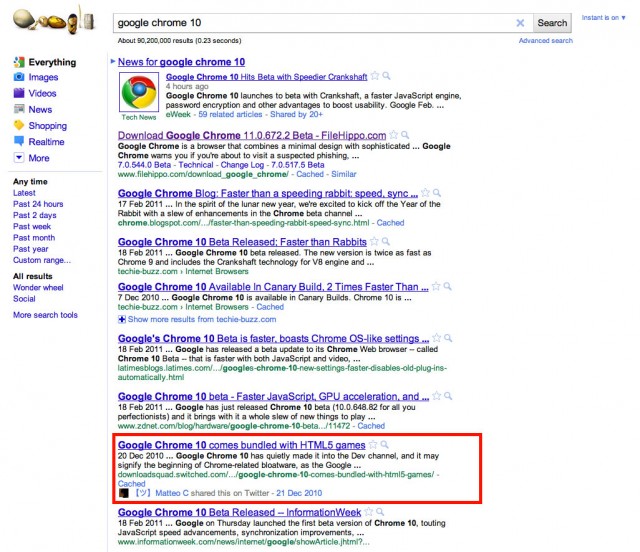Select the Realtime search category

(x=47, y=142)
